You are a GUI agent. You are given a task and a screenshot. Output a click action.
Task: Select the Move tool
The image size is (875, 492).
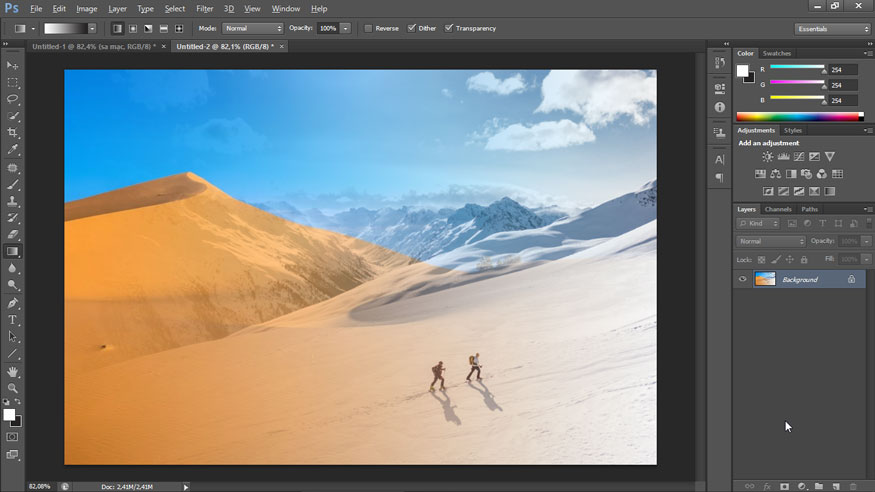coord(13,65)
